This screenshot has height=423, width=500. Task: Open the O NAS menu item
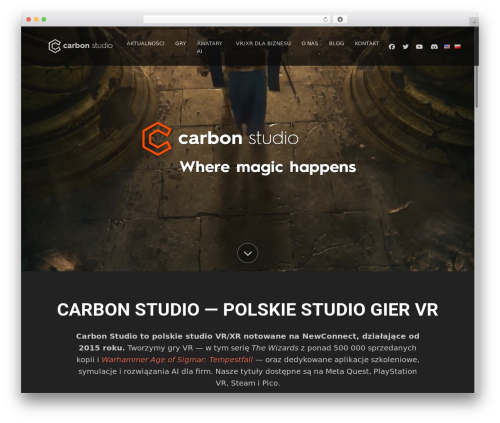click(310, 43)
